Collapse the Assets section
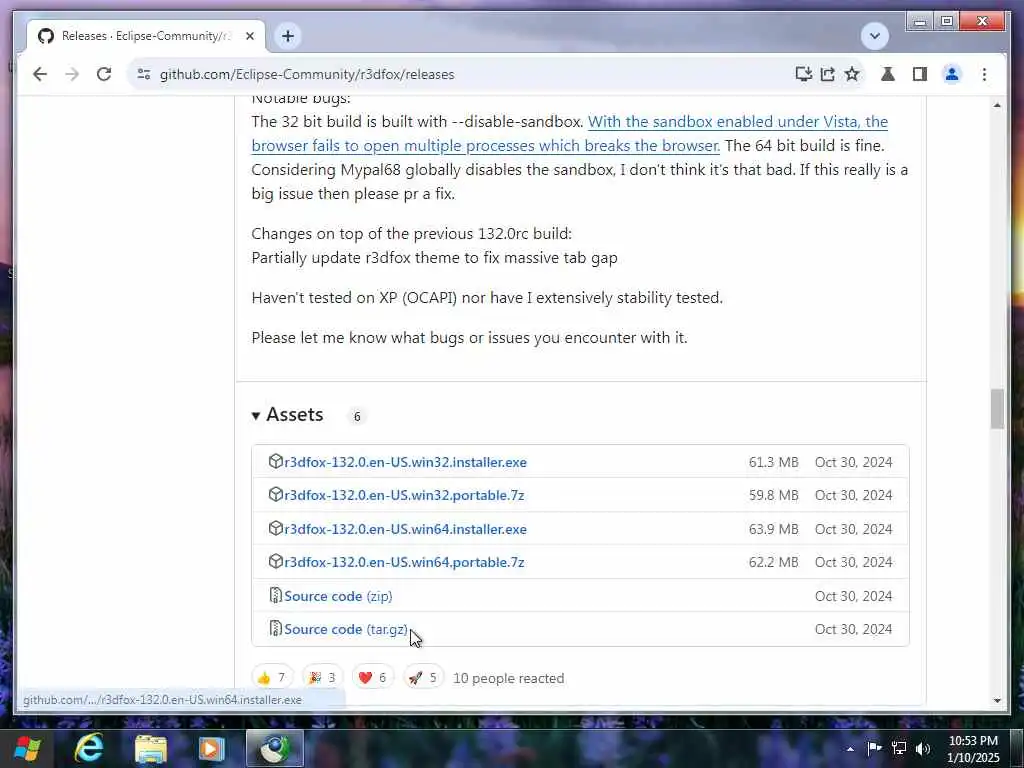Viewport: 1024px width, 768px height. click(x=287, y=415)
